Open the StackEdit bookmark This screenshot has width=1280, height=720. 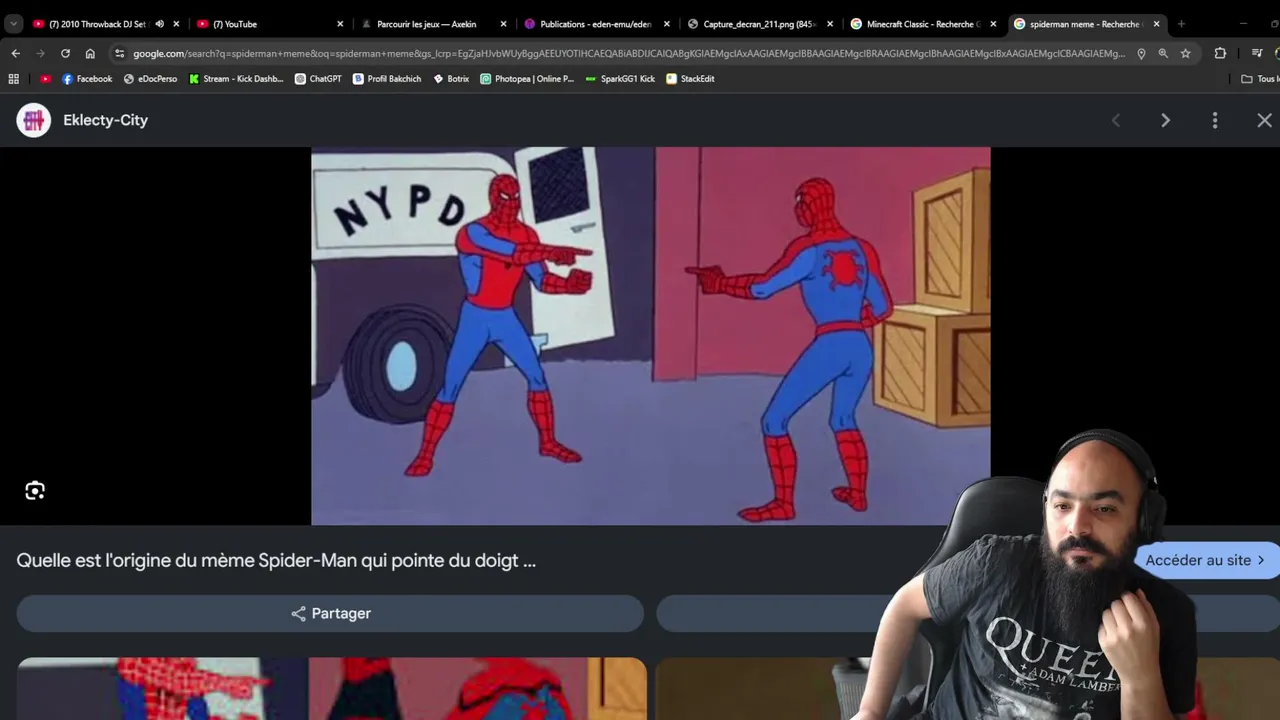click(x=690, y=78)
